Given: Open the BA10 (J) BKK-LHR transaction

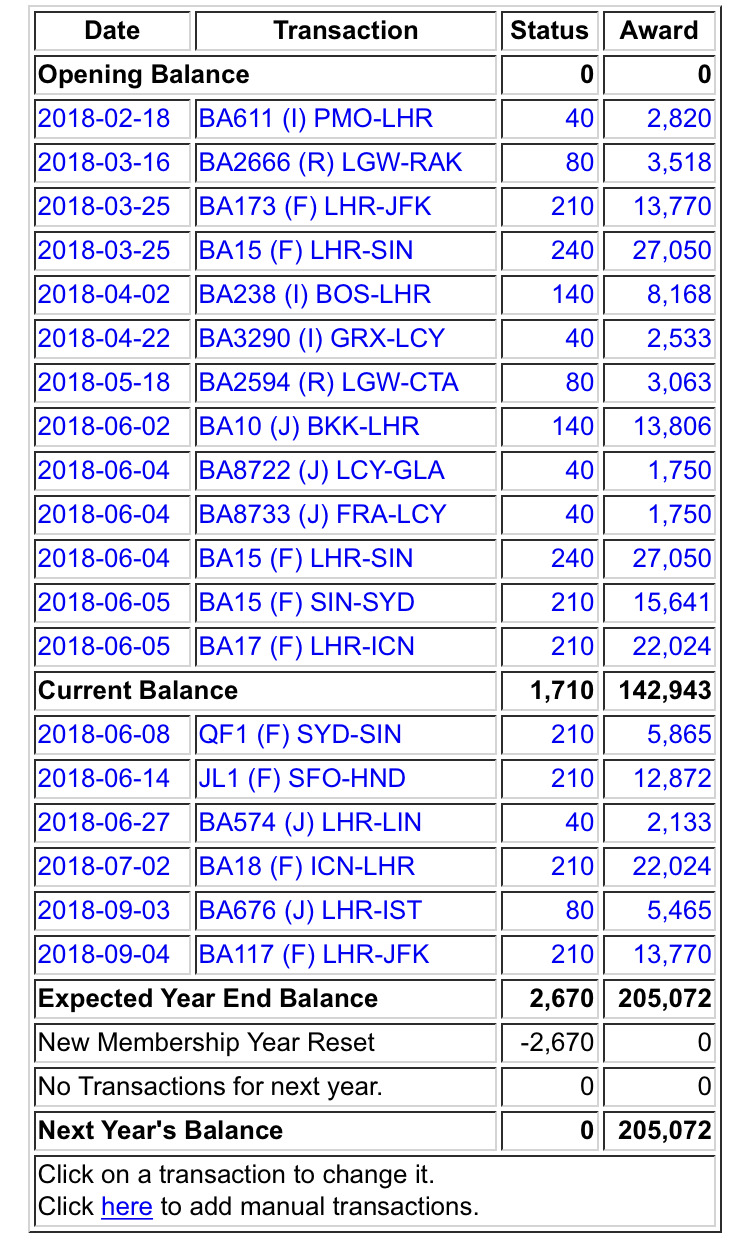Looking at the screenshot, I should [309, 427].
